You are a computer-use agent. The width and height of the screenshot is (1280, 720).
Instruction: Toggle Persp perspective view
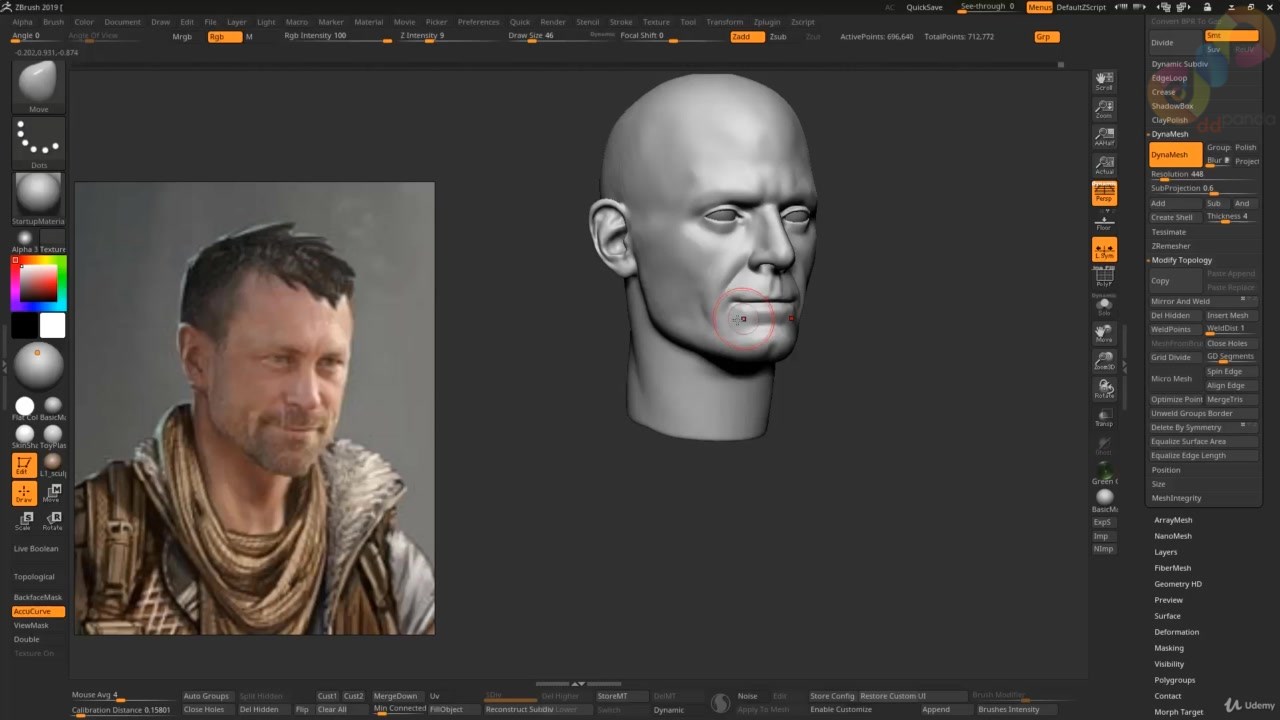pyautogui.click(x=1104, y=193)
